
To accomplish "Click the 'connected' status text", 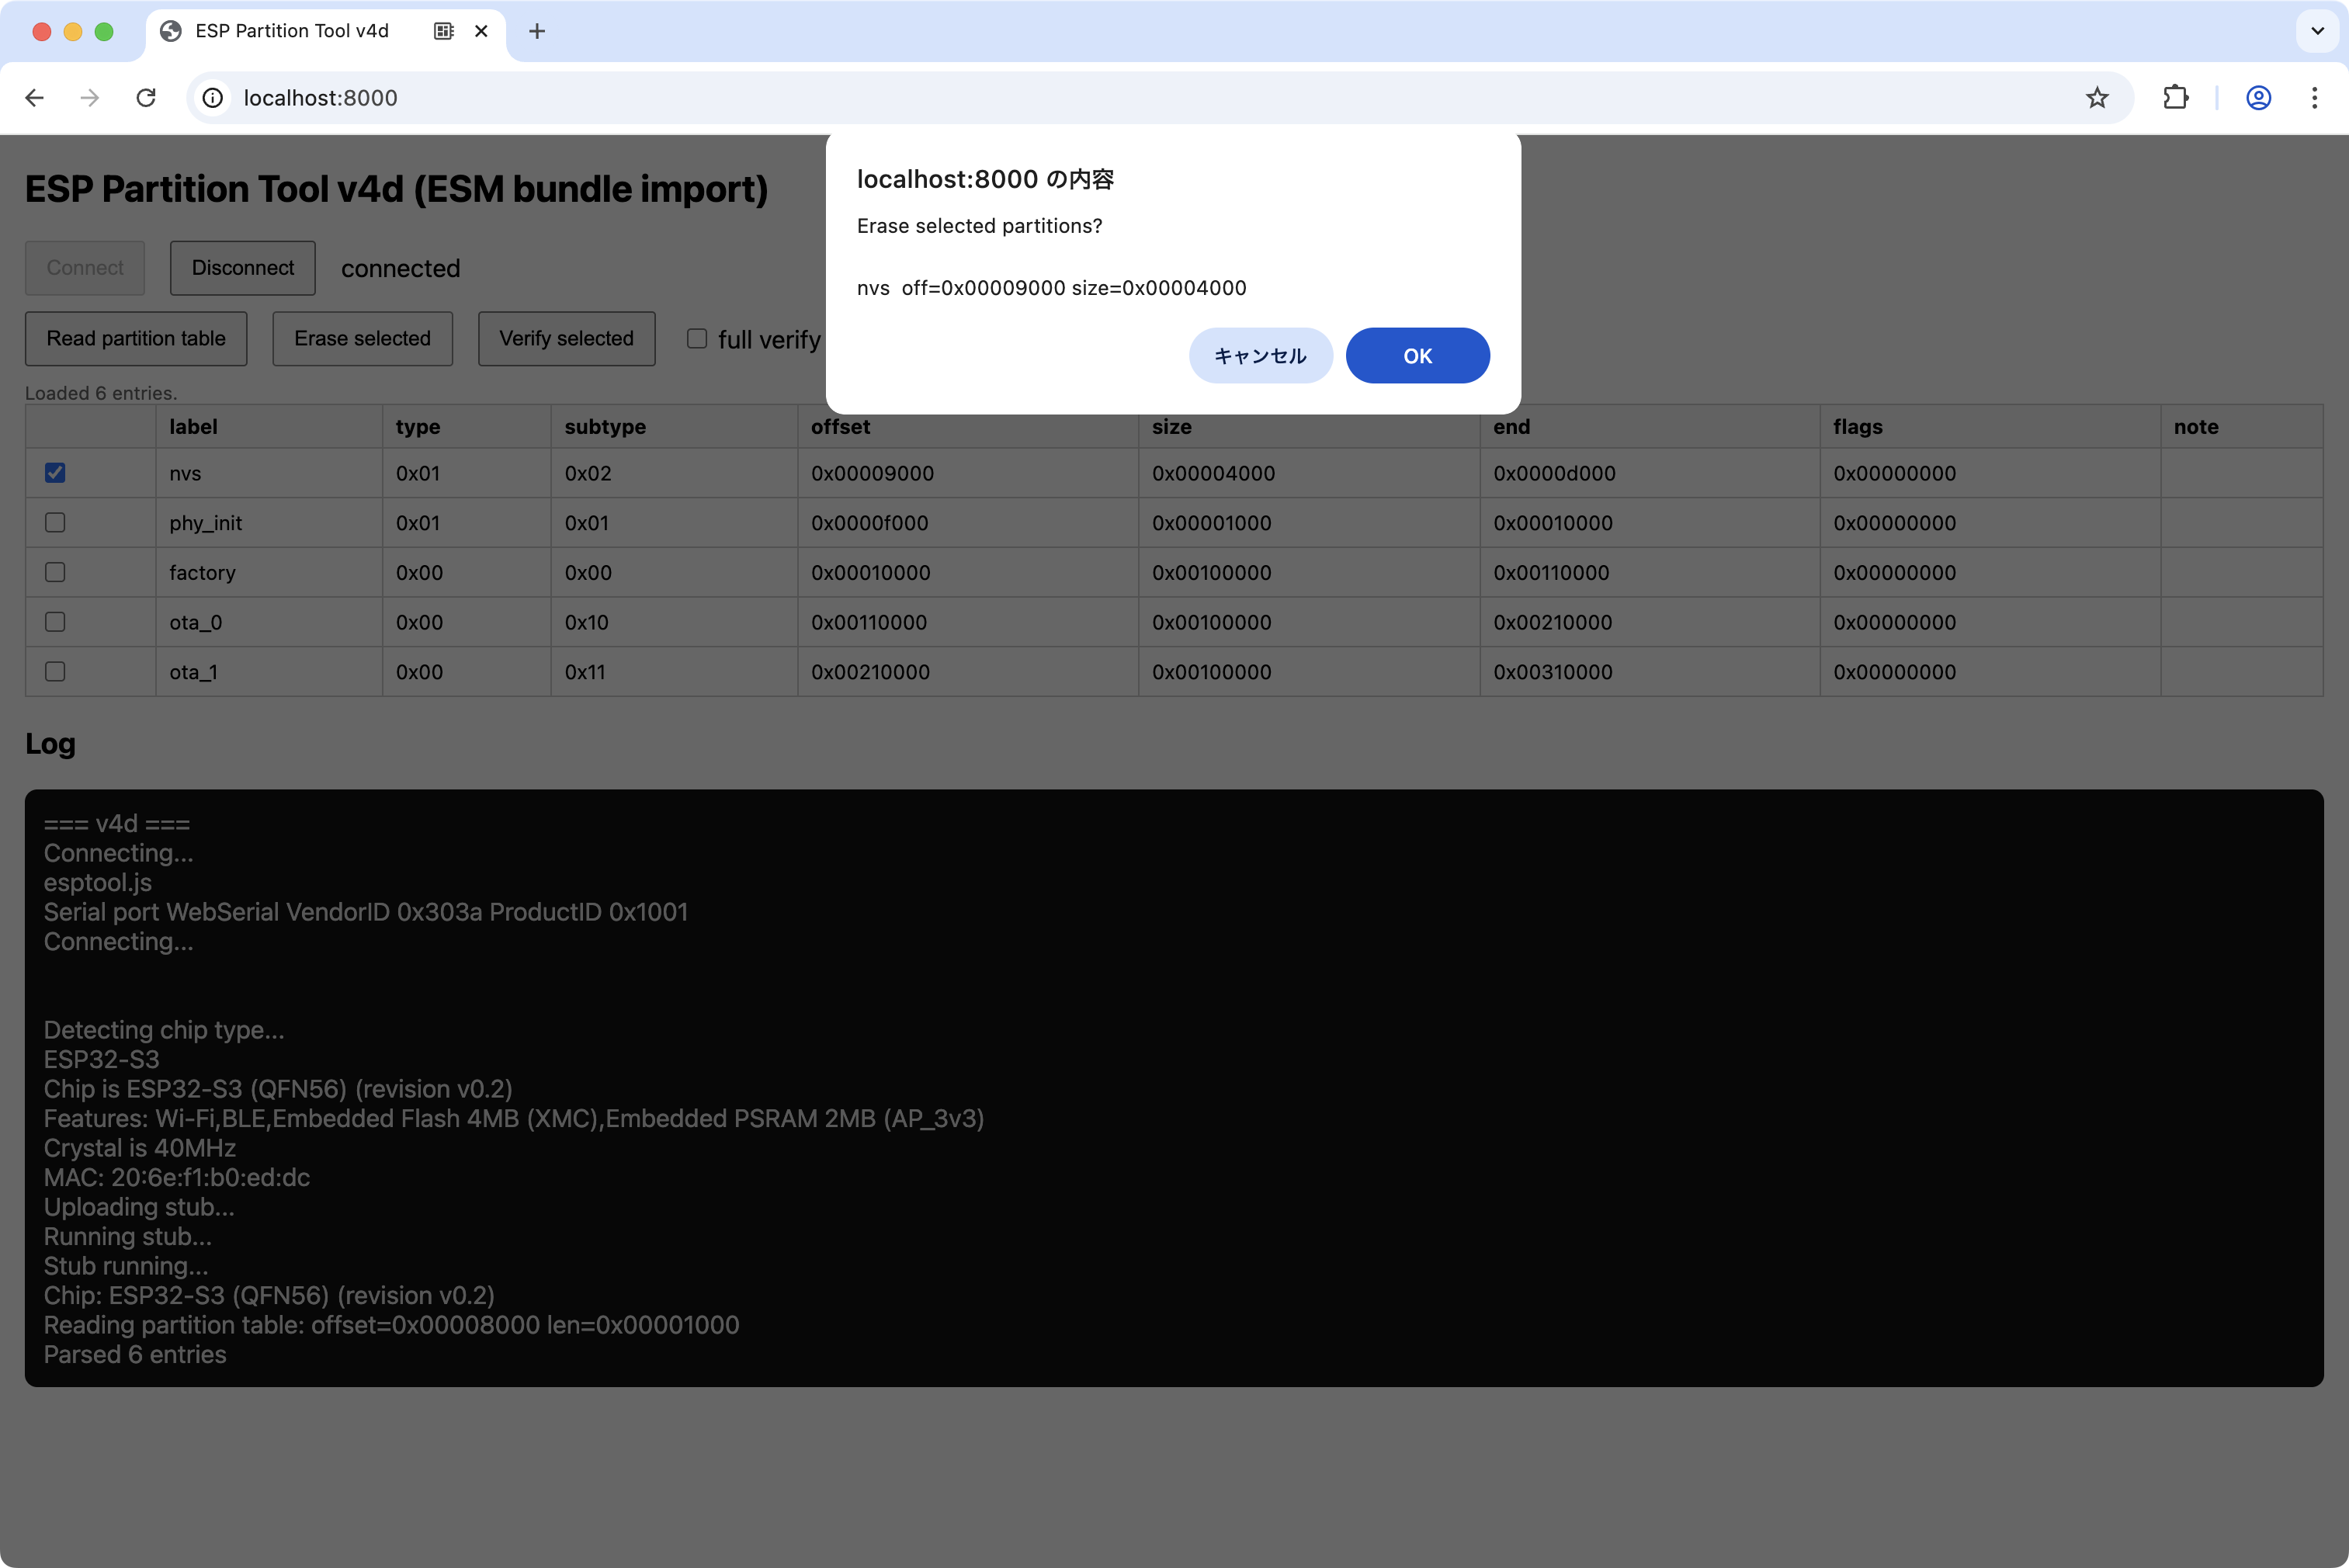I will pos(400,269).
